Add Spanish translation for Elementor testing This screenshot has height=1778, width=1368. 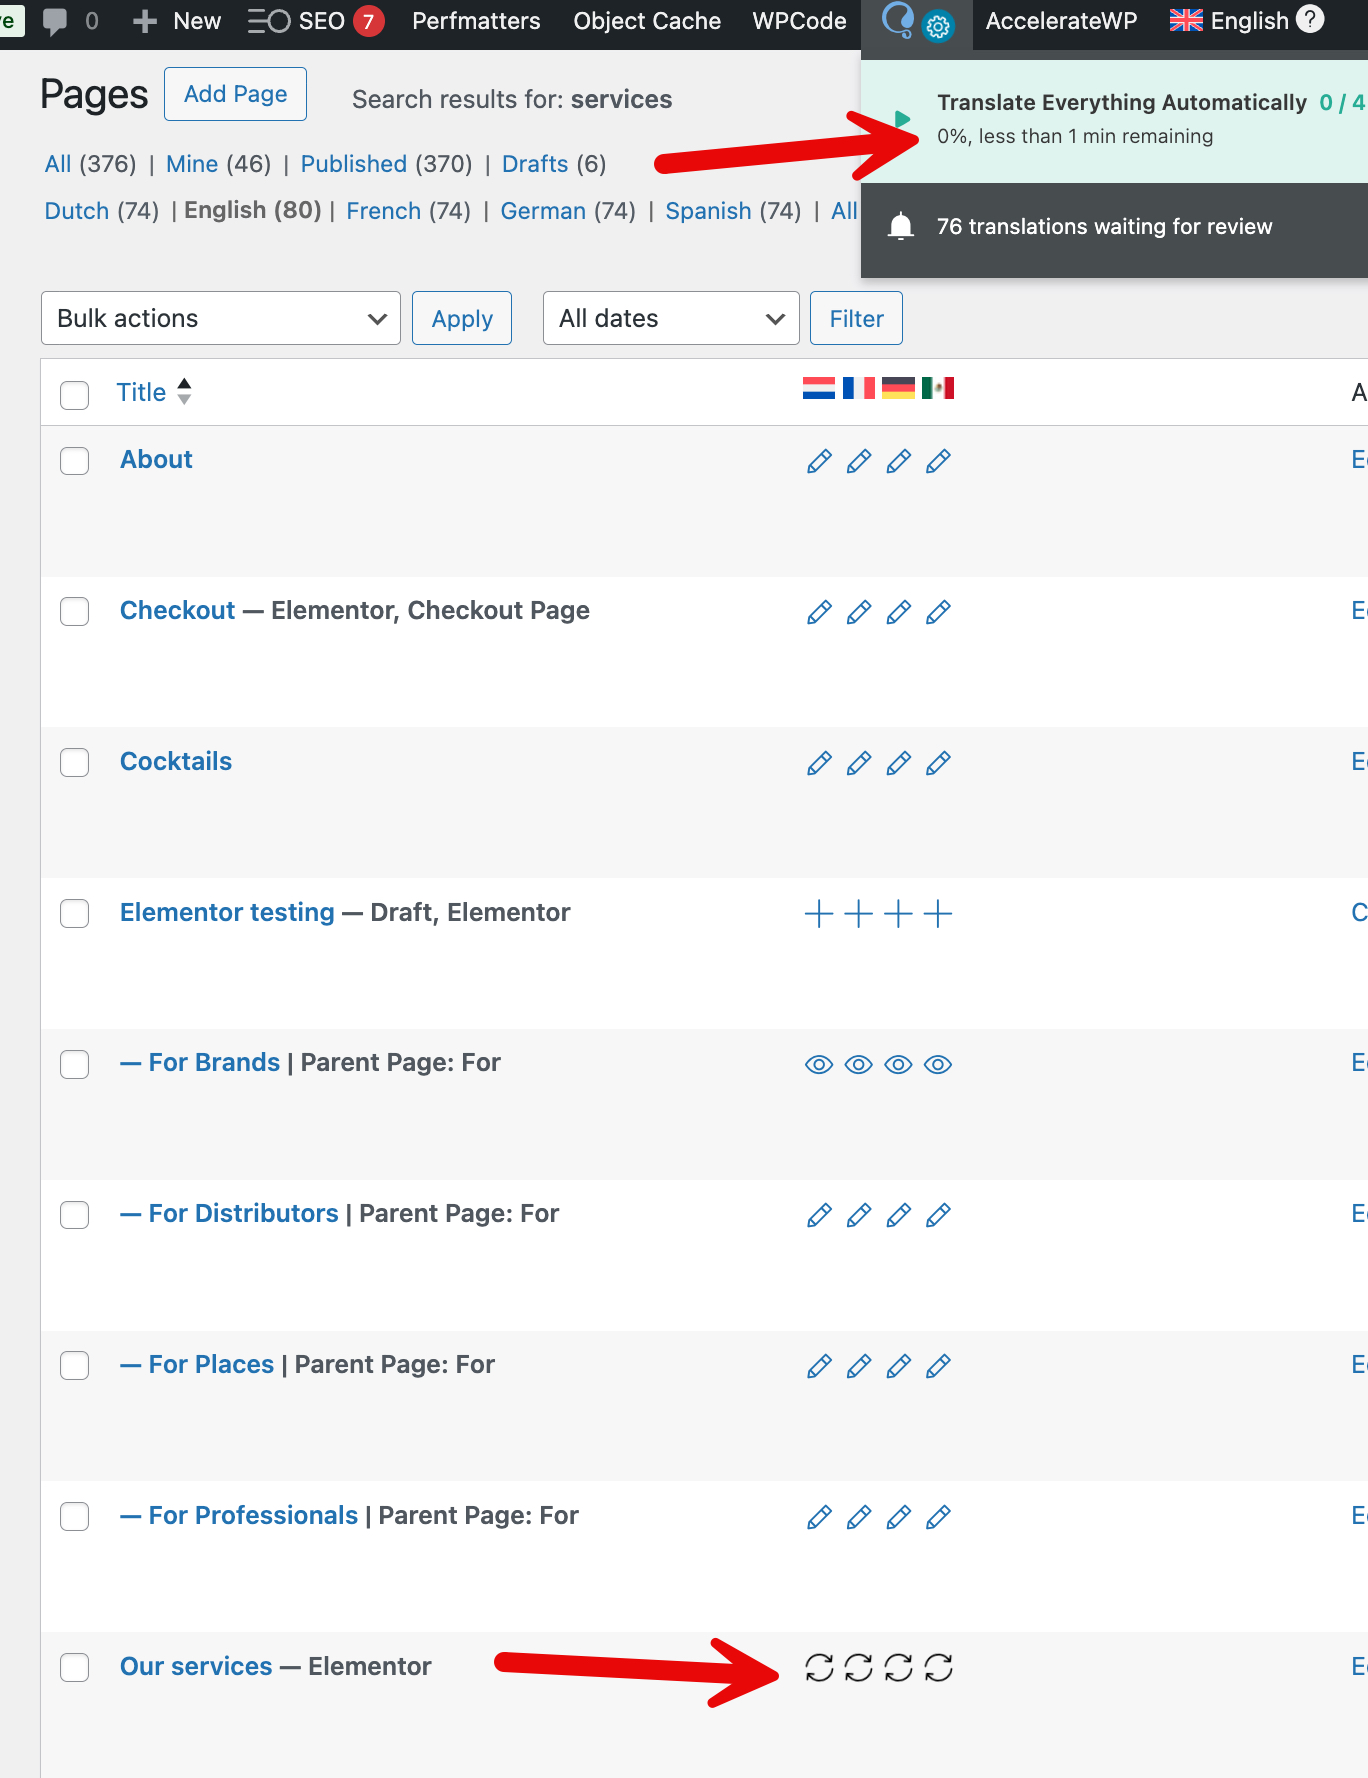[x=938, y=913]
